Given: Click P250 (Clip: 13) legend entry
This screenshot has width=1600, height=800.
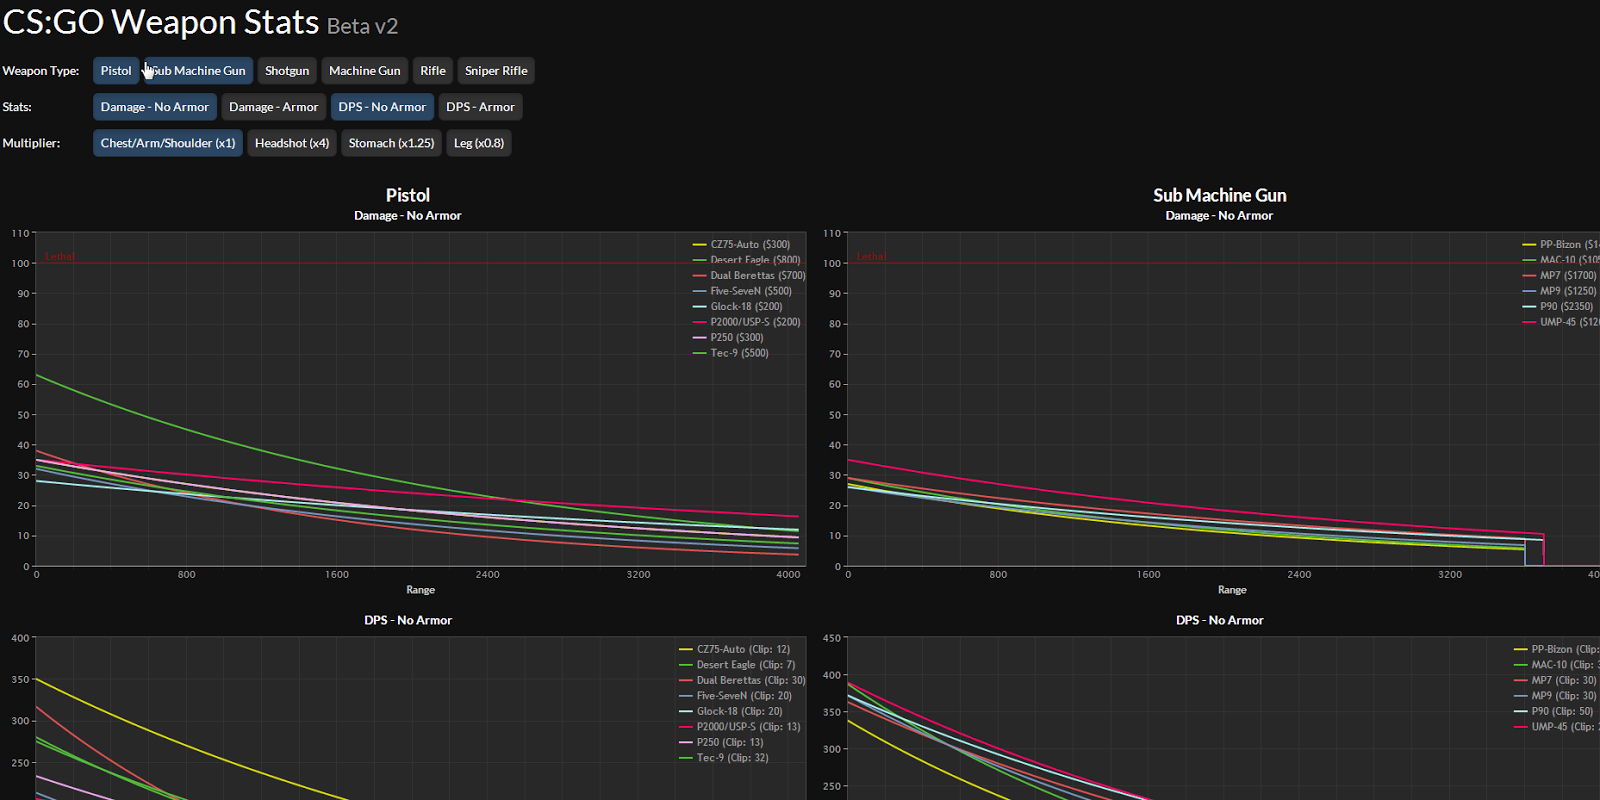Looking at the screenshot, I should tap(721, 742).
